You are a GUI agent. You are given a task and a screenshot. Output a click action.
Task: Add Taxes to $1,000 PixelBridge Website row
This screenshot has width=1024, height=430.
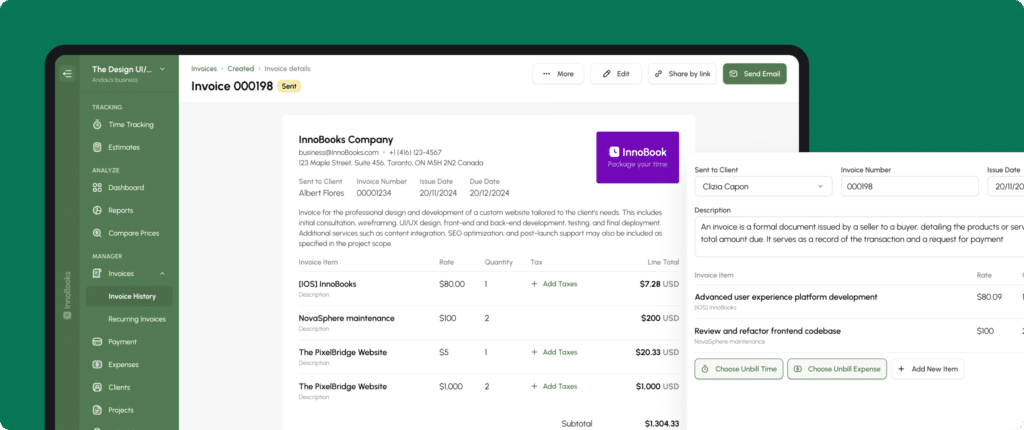[554, 386]
